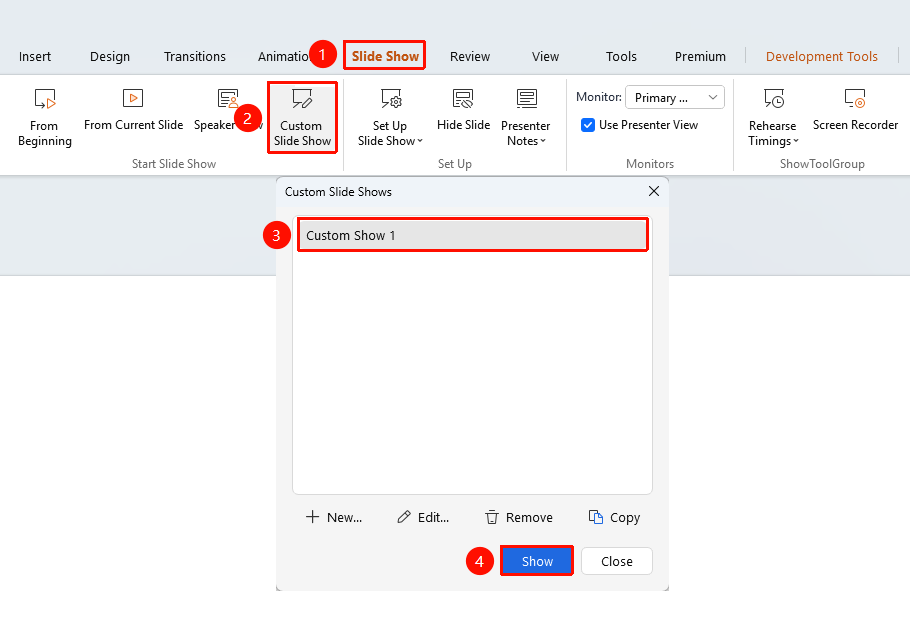Create a New custom show
Screen dimensions: 910x629
tap(334, 517)
